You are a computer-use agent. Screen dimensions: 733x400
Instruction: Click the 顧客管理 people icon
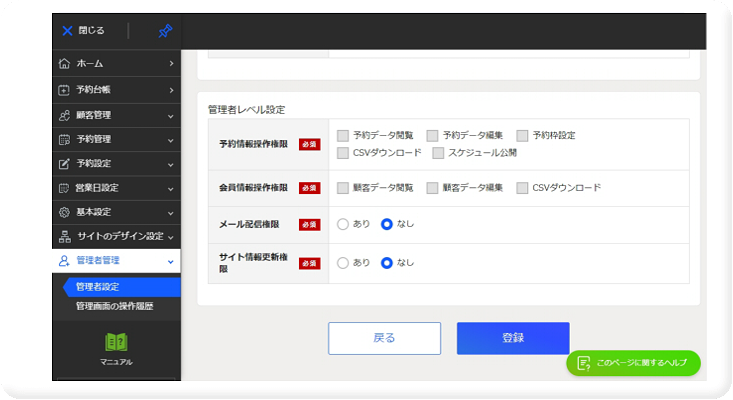[x=65, y=115]
